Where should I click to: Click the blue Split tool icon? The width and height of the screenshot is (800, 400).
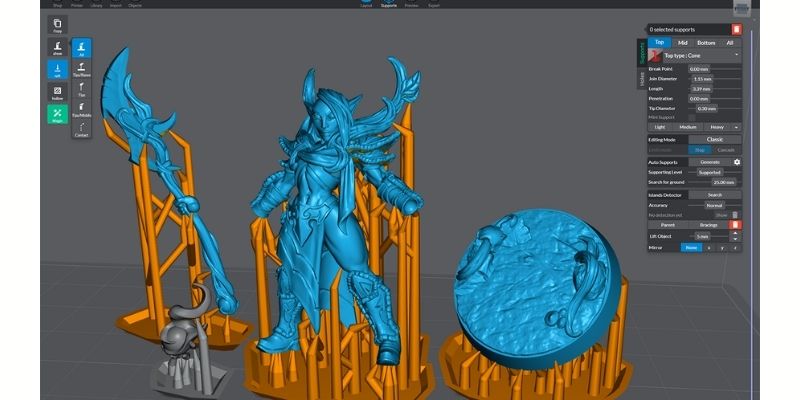click(57, 70)
